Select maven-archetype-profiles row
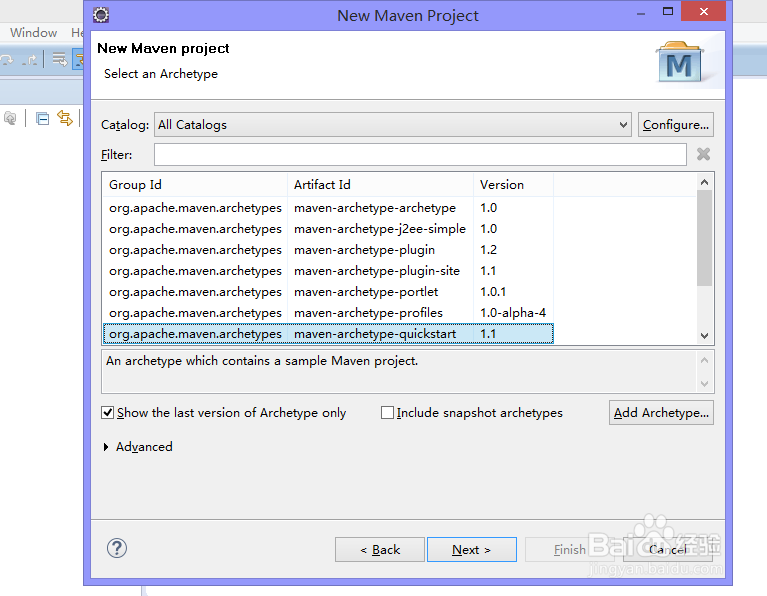 tap(328, 313)
